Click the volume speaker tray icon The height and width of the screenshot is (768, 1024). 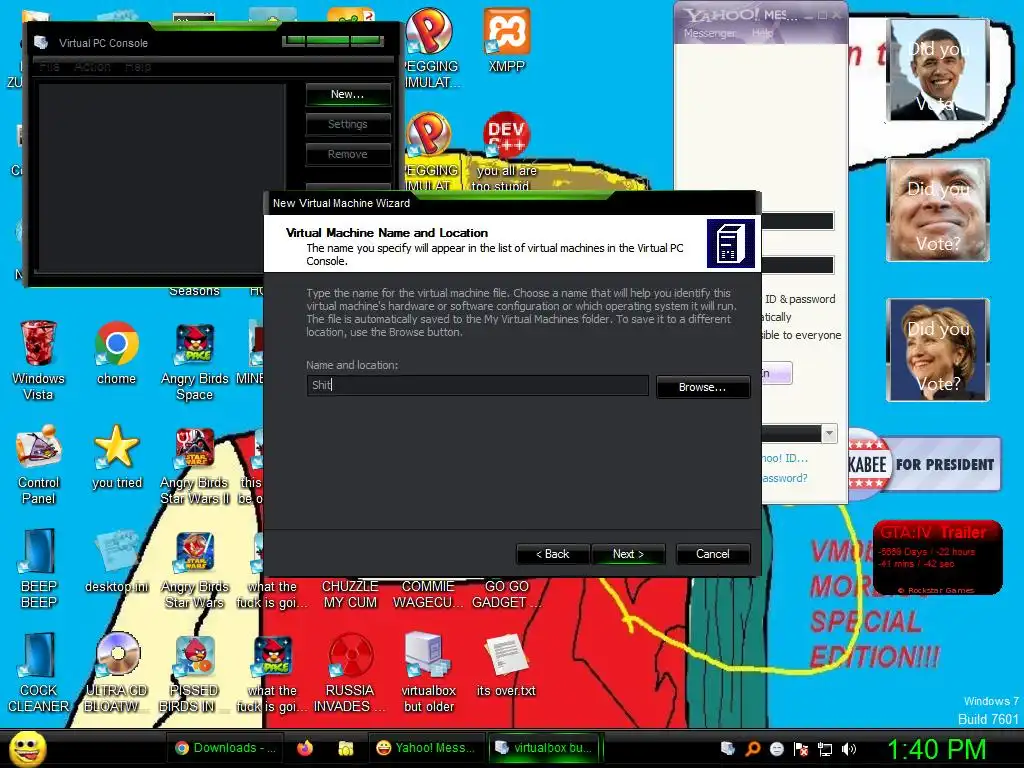848,749
